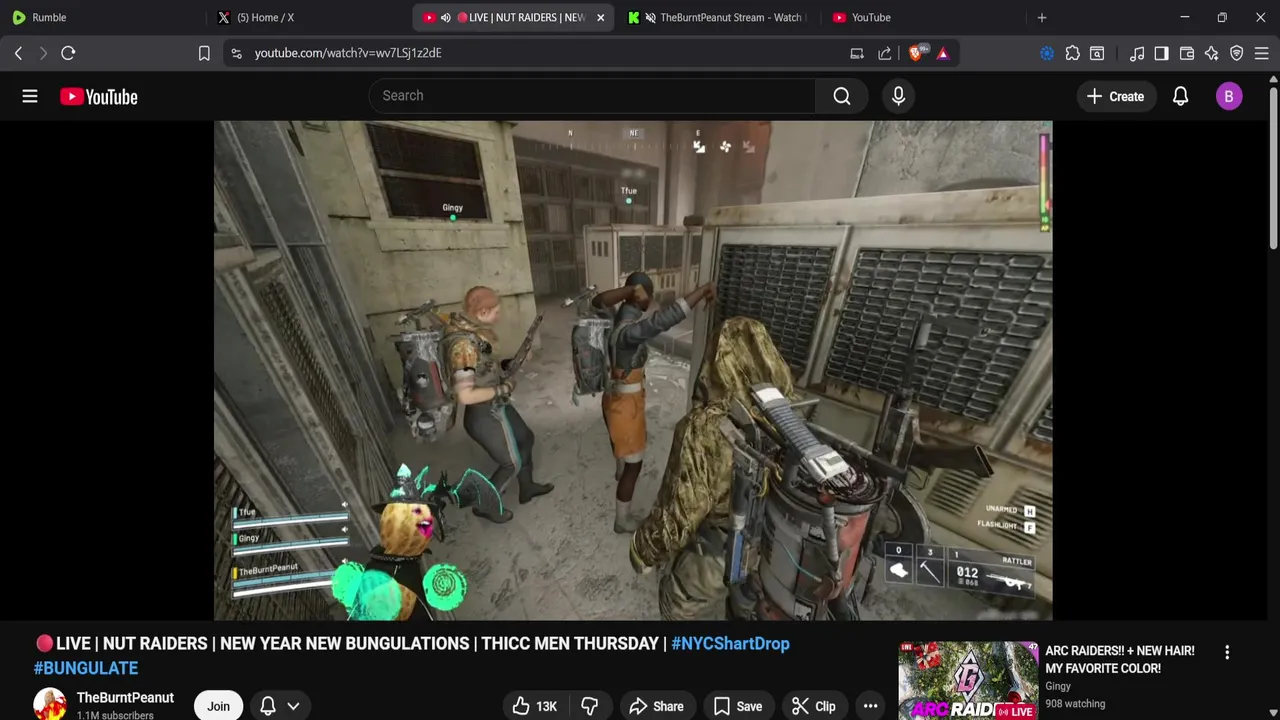
Task: Open Brave VPN shield icon
Action: click(1236, 53)
